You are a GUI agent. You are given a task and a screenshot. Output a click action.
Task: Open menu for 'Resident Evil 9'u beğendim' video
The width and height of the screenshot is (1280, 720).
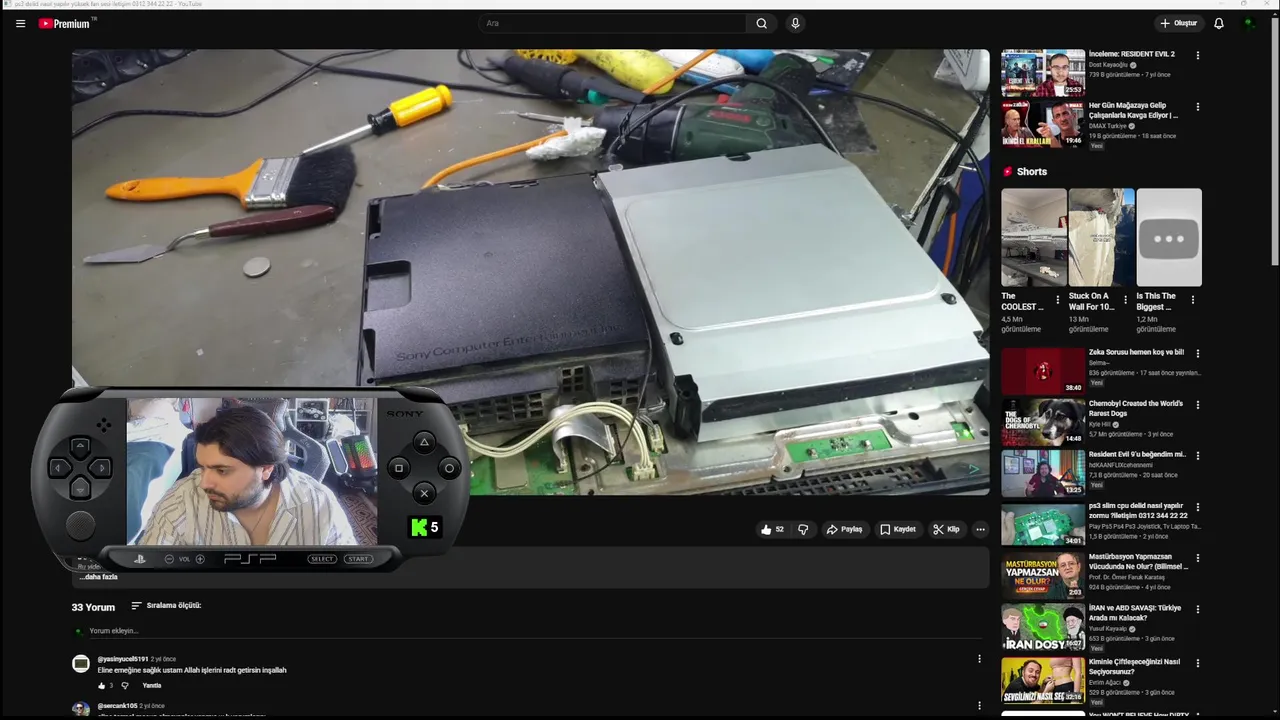pyautogui.click(x=1197, y=455)
